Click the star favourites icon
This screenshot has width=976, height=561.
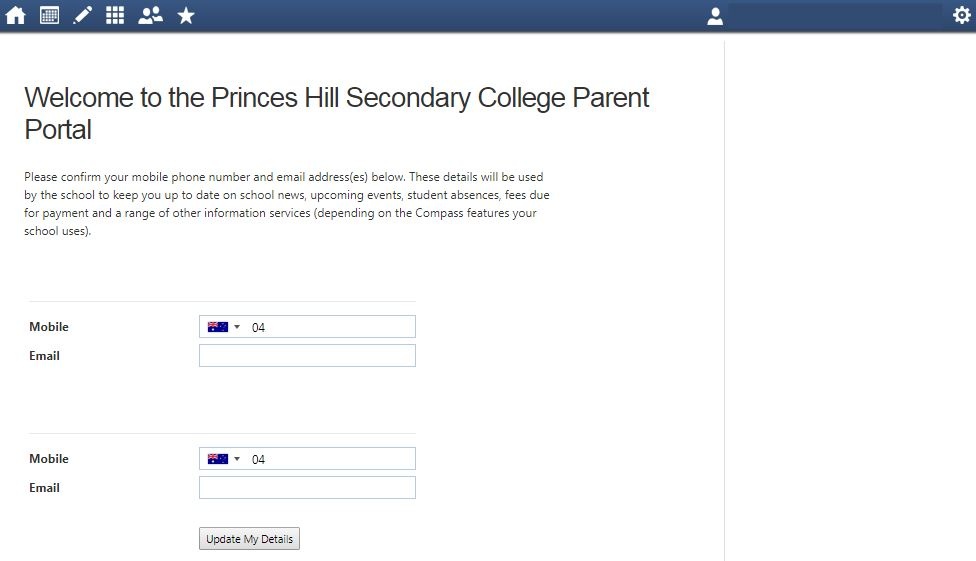pyautogui.click(x=186, y=16)
